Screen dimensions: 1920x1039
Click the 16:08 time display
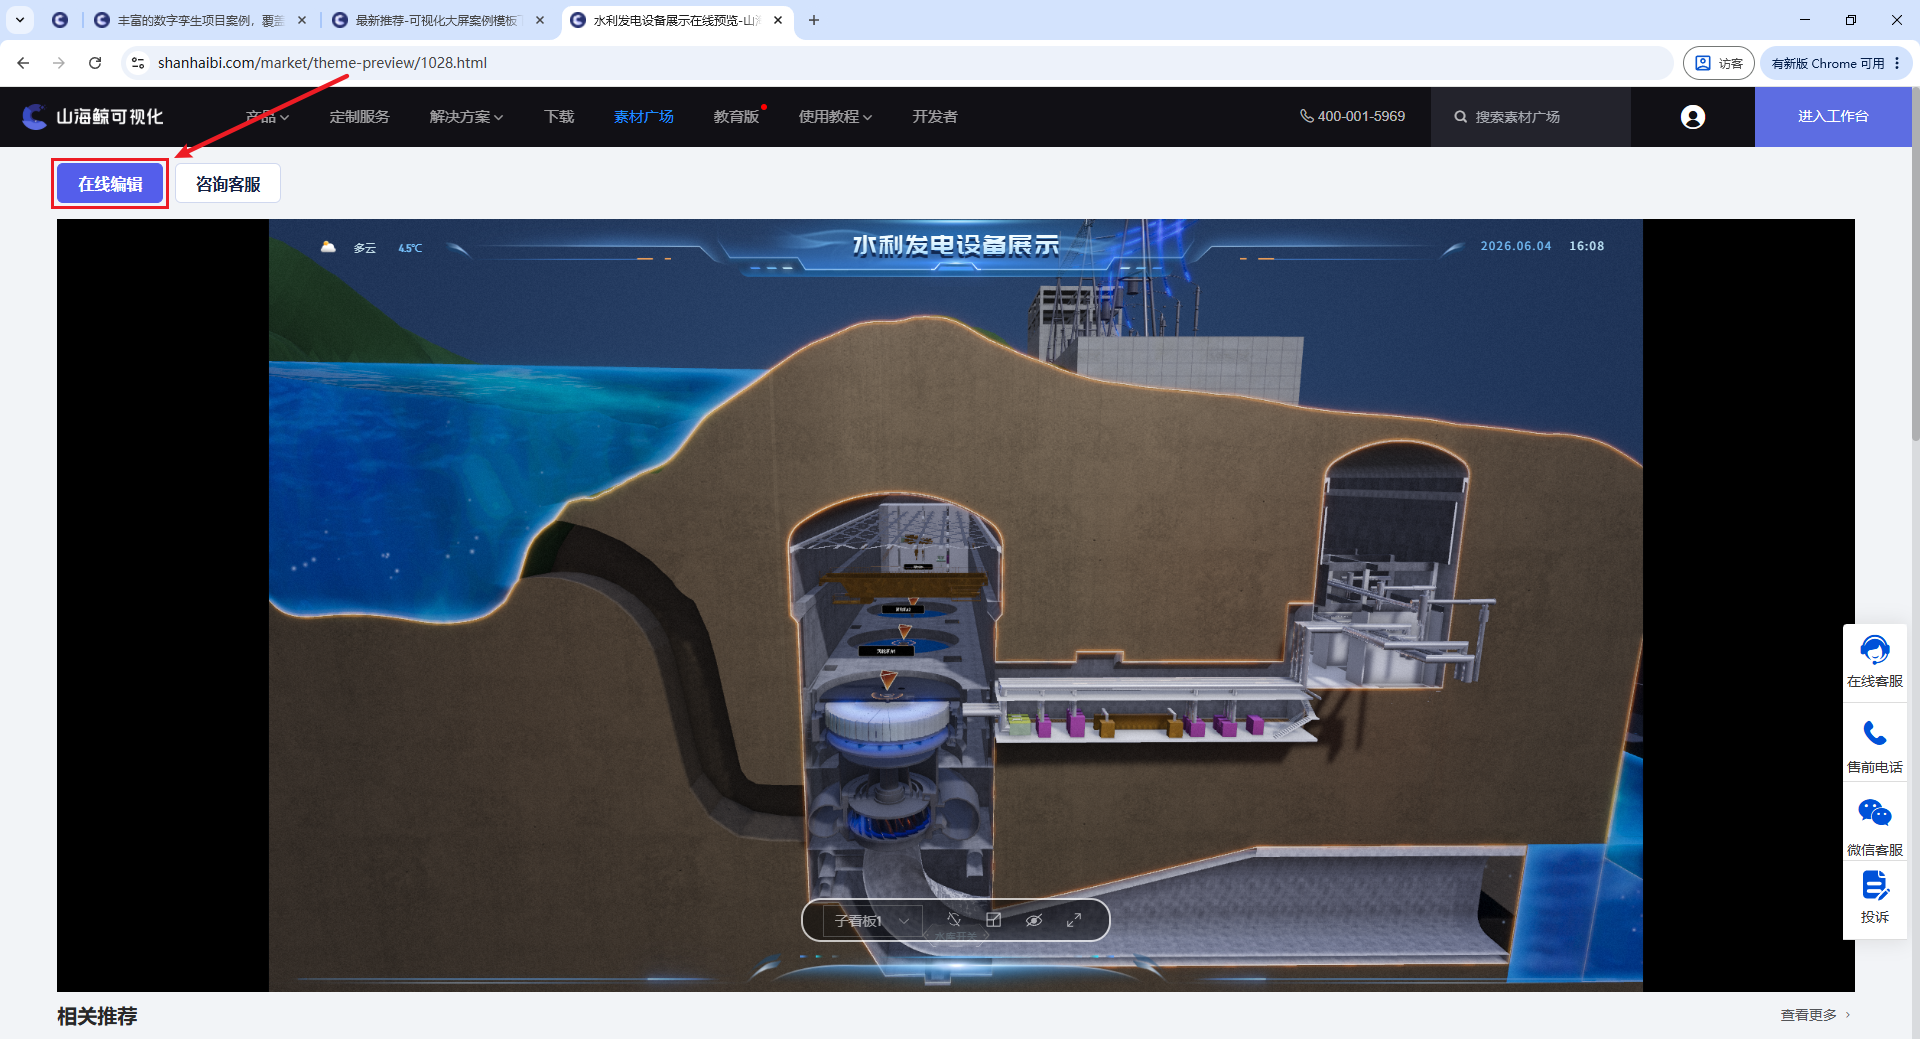1587,246
